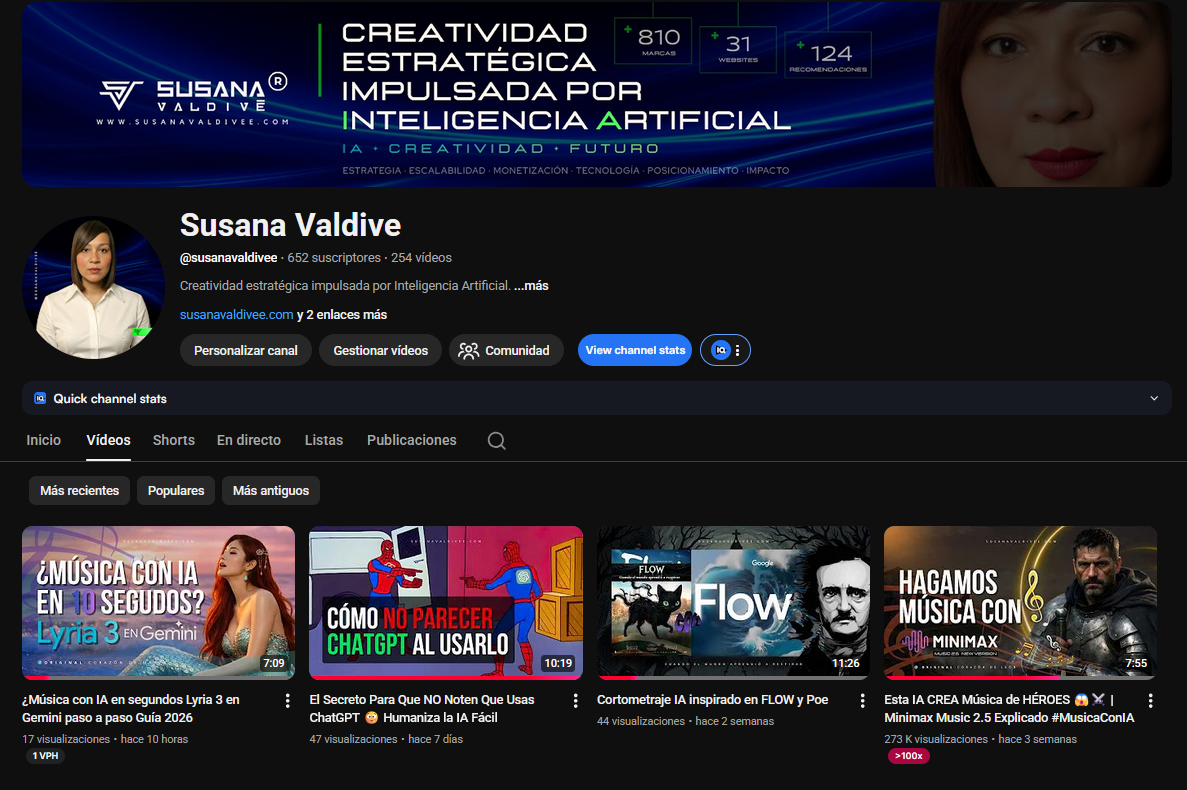Select the Más recientes filter chip
1187x790 pixels.
pos(79,490)
